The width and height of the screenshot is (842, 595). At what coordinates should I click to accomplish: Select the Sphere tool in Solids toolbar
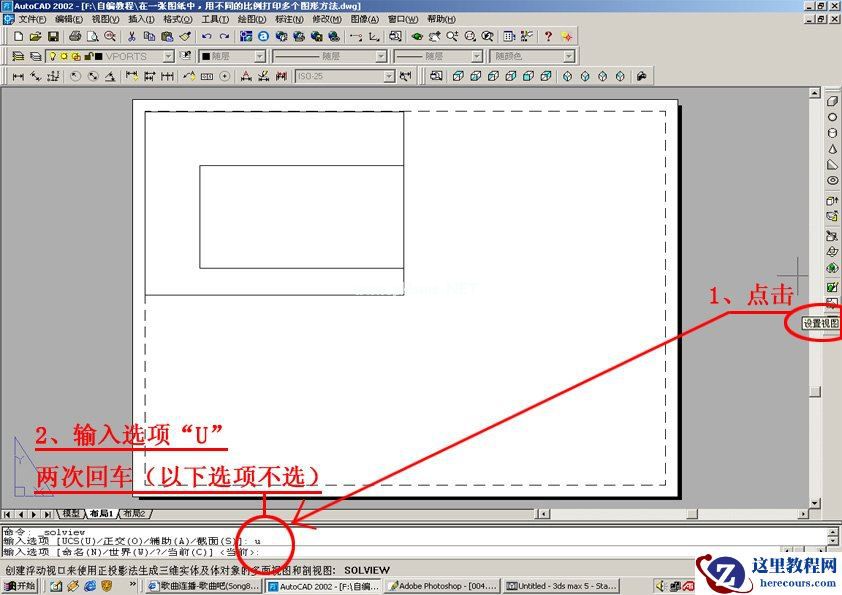[x=832, y=117]
